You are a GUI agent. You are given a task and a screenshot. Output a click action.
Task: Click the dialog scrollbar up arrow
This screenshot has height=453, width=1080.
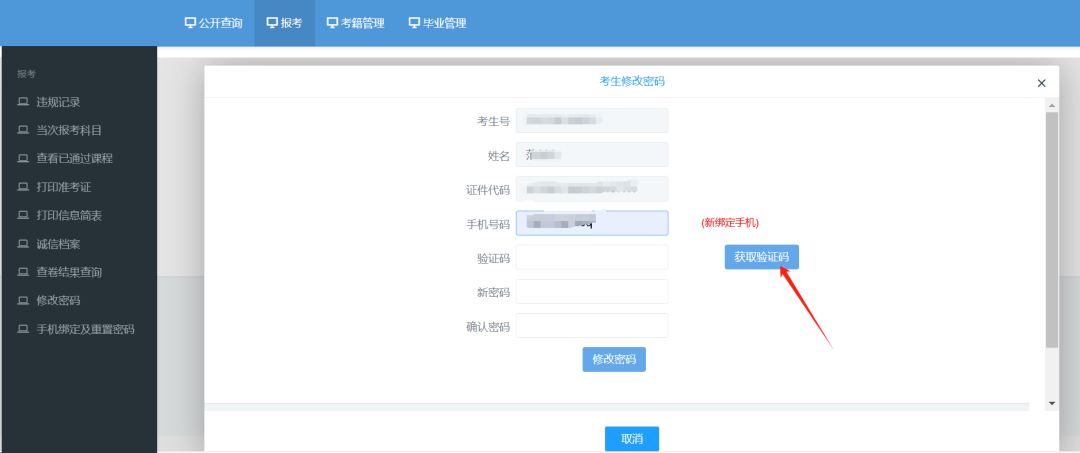point(1052,105)
